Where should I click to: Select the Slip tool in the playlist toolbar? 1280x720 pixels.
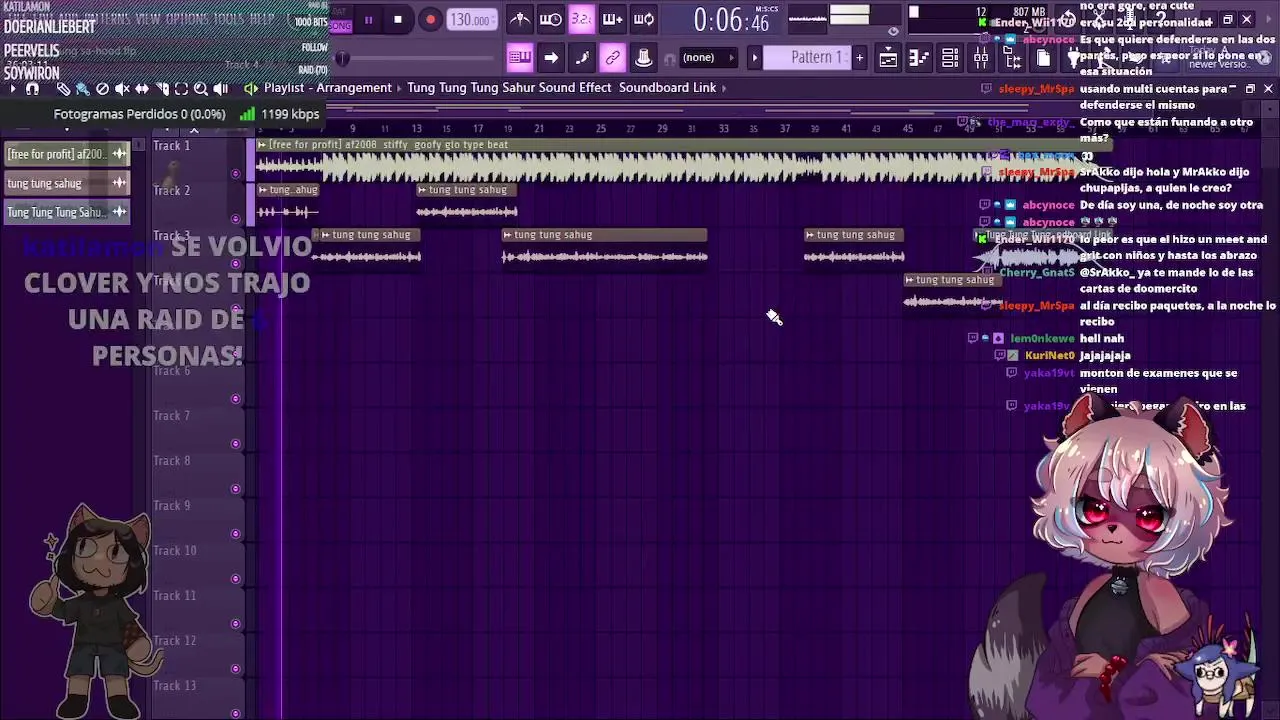coord(142,89)
